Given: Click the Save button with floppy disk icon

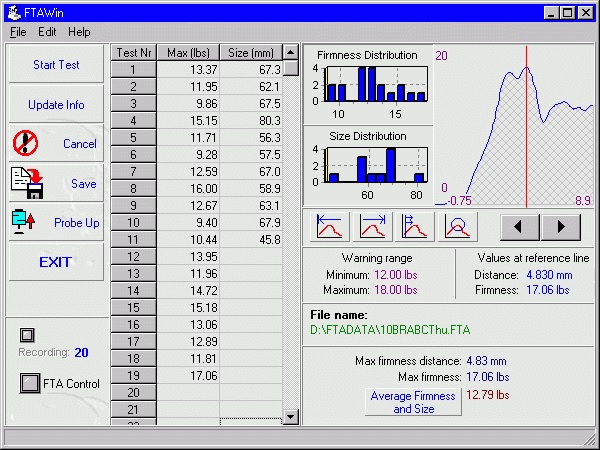Looking at the screenshot, I should [56, 183].
